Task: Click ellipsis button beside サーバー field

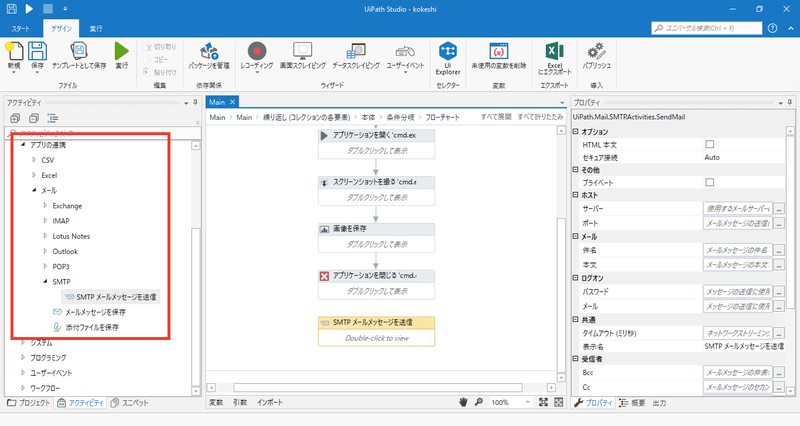Action: pos(779,209)
